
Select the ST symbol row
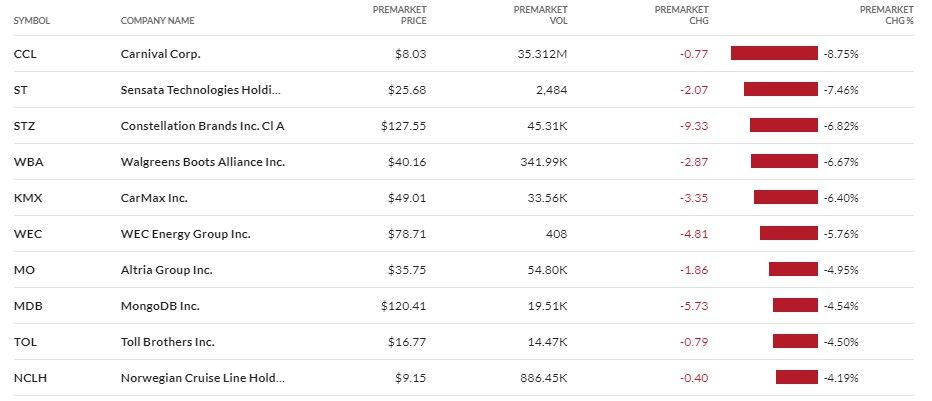point(21,90)
